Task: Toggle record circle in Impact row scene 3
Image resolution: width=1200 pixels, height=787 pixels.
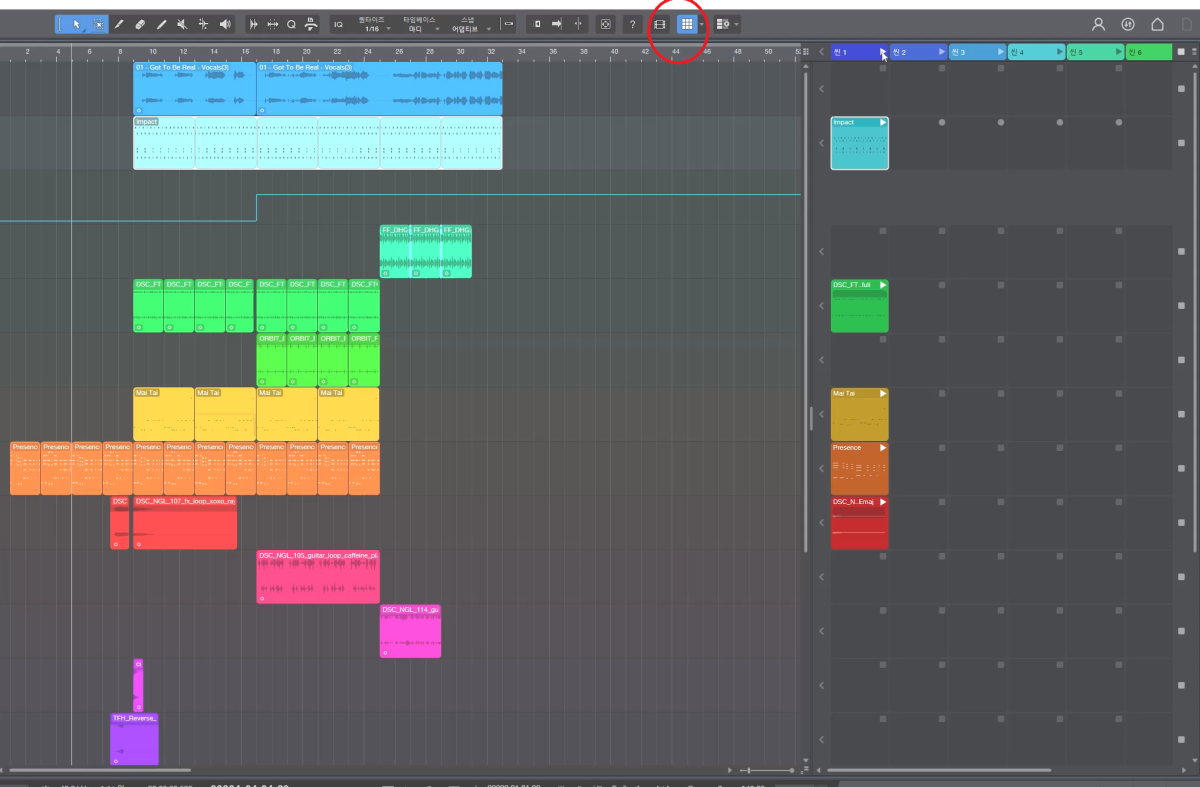Action: (1001, 122)
